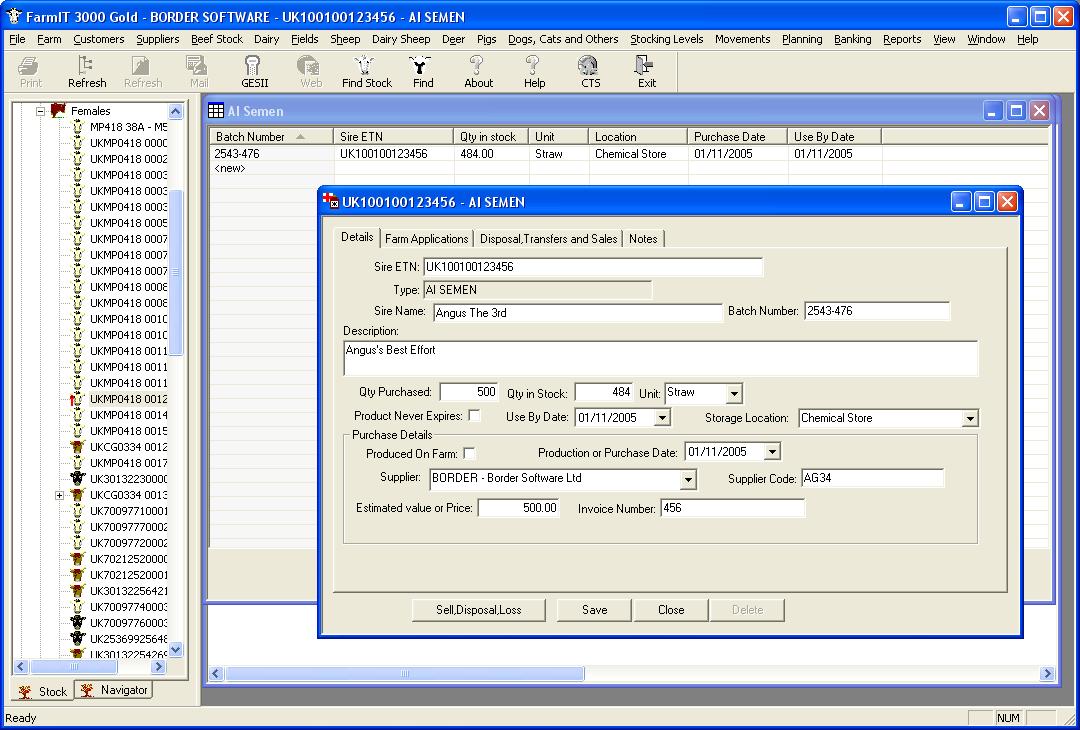Open the Supplier dropdown list
Viewport: 1080px width, 730px height.
point(687,479)
